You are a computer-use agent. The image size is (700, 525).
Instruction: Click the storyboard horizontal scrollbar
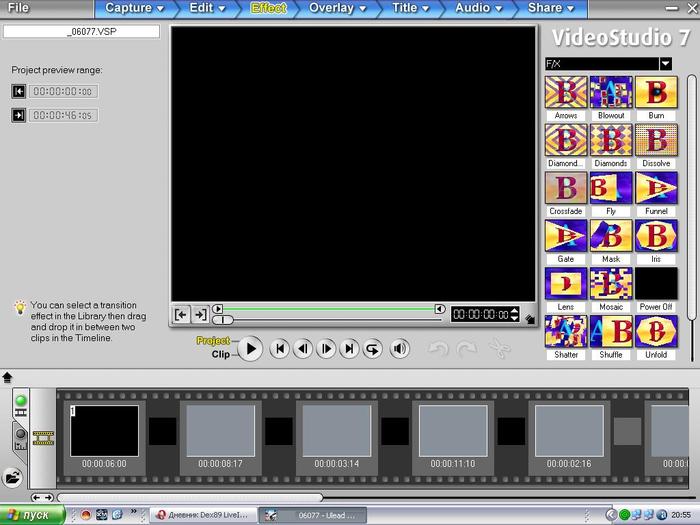(x=190, y=497)
